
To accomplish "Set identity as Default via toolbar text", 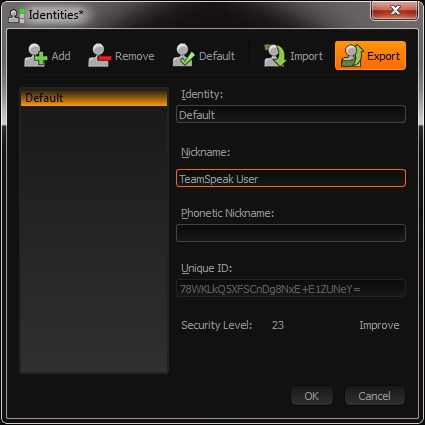I will (x=217, y=56).
